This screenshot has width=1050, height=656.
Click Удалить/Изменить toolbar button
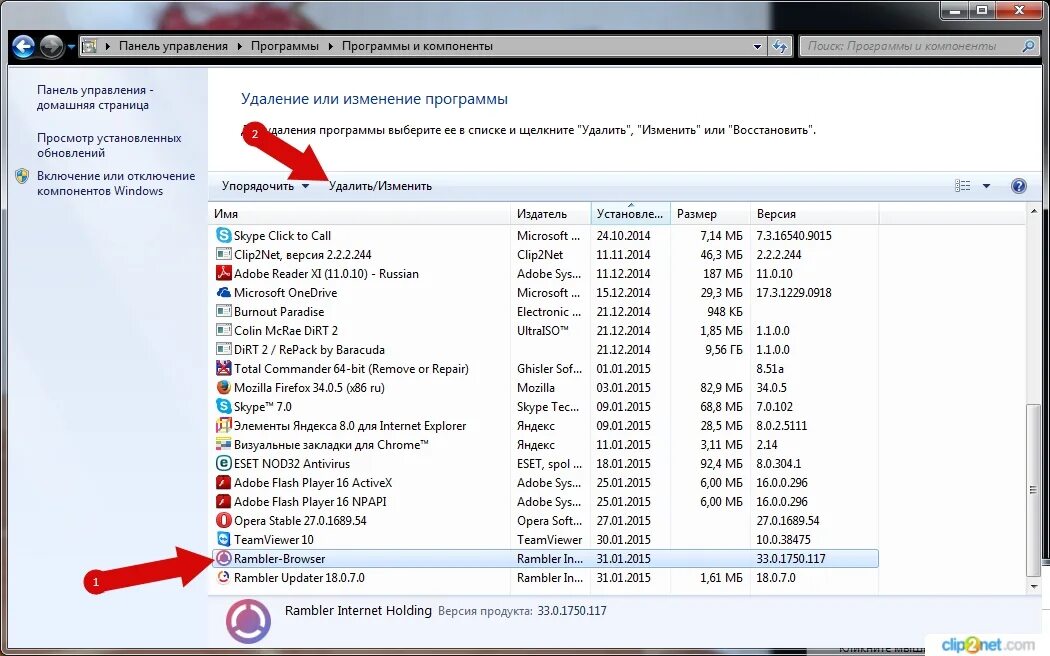coord(380,186)
